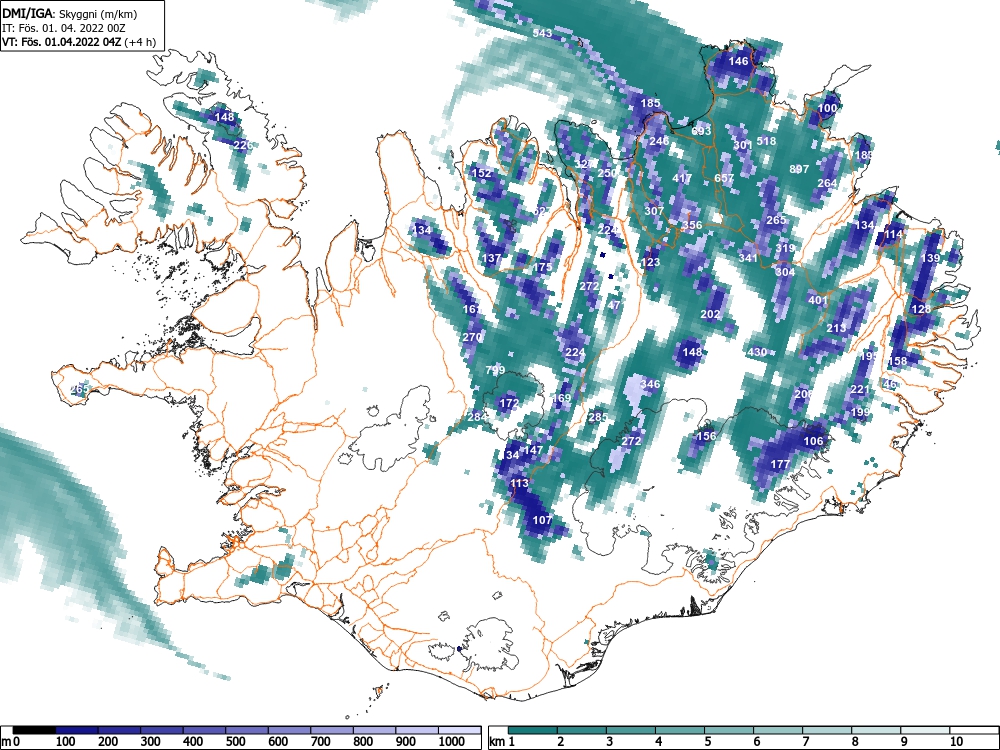Click the visibility value 897 on the map
The width and height of the screenshot is (1000, 750).
(799, 169)
